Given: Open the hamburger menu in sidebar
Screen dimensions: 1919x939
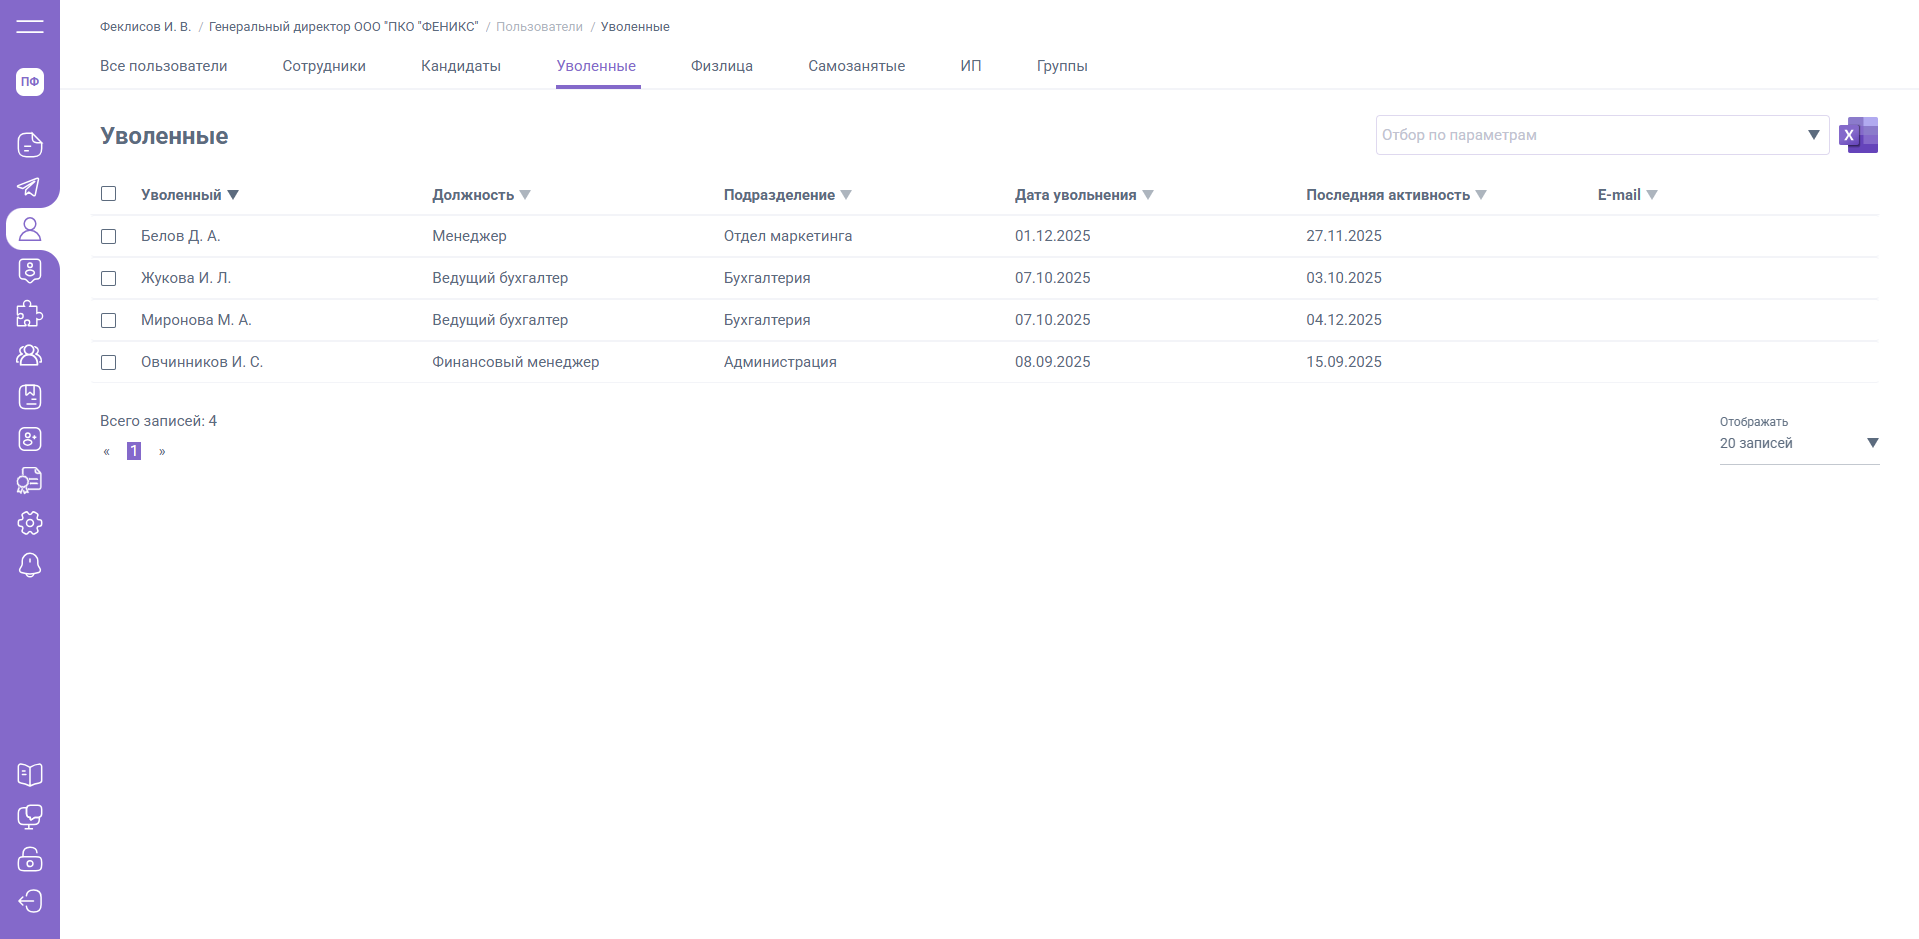Looking at the screenshot, I should click(x=30, y=26).
